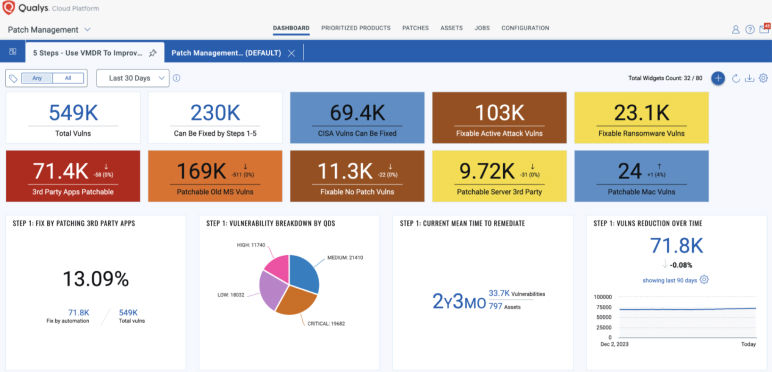Open the Configuration tab

(x=525, y=28)
